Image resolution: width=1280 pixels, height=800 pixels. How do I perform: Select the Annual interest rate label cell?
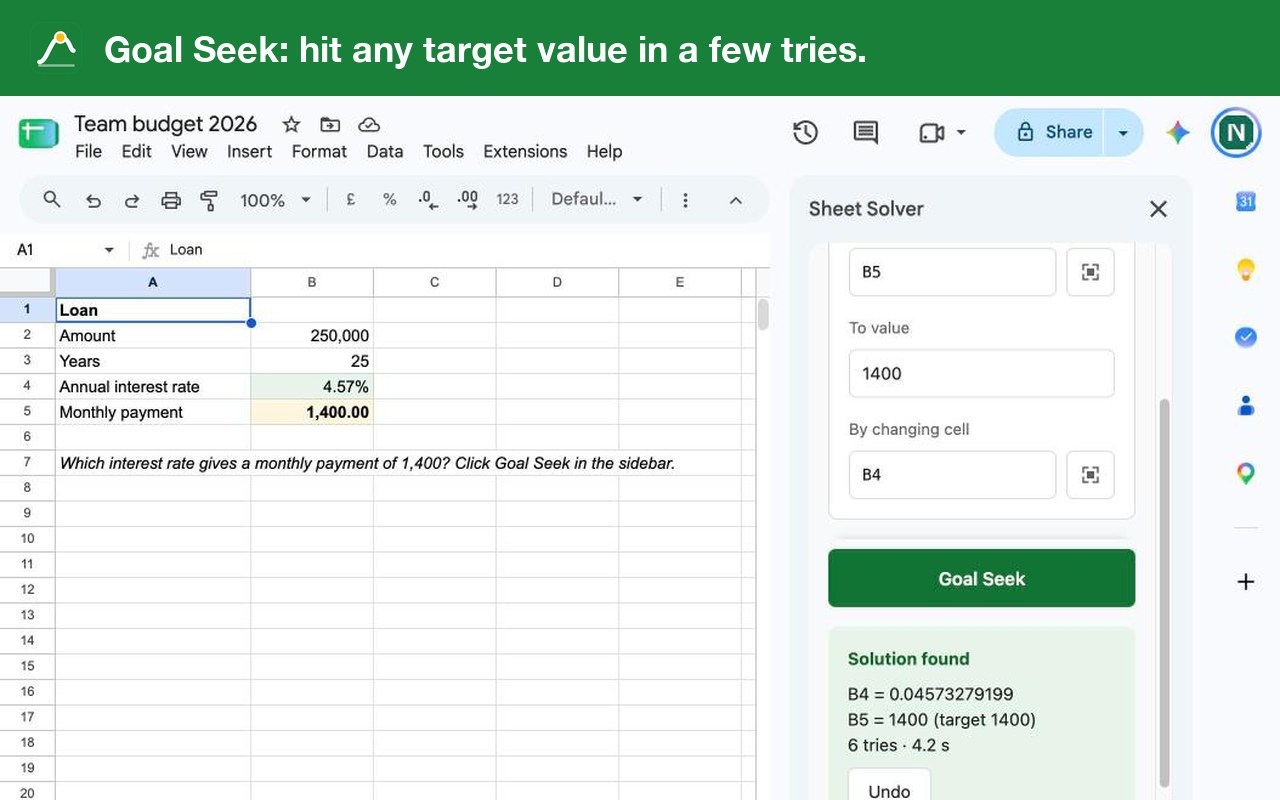pos(153,387)
